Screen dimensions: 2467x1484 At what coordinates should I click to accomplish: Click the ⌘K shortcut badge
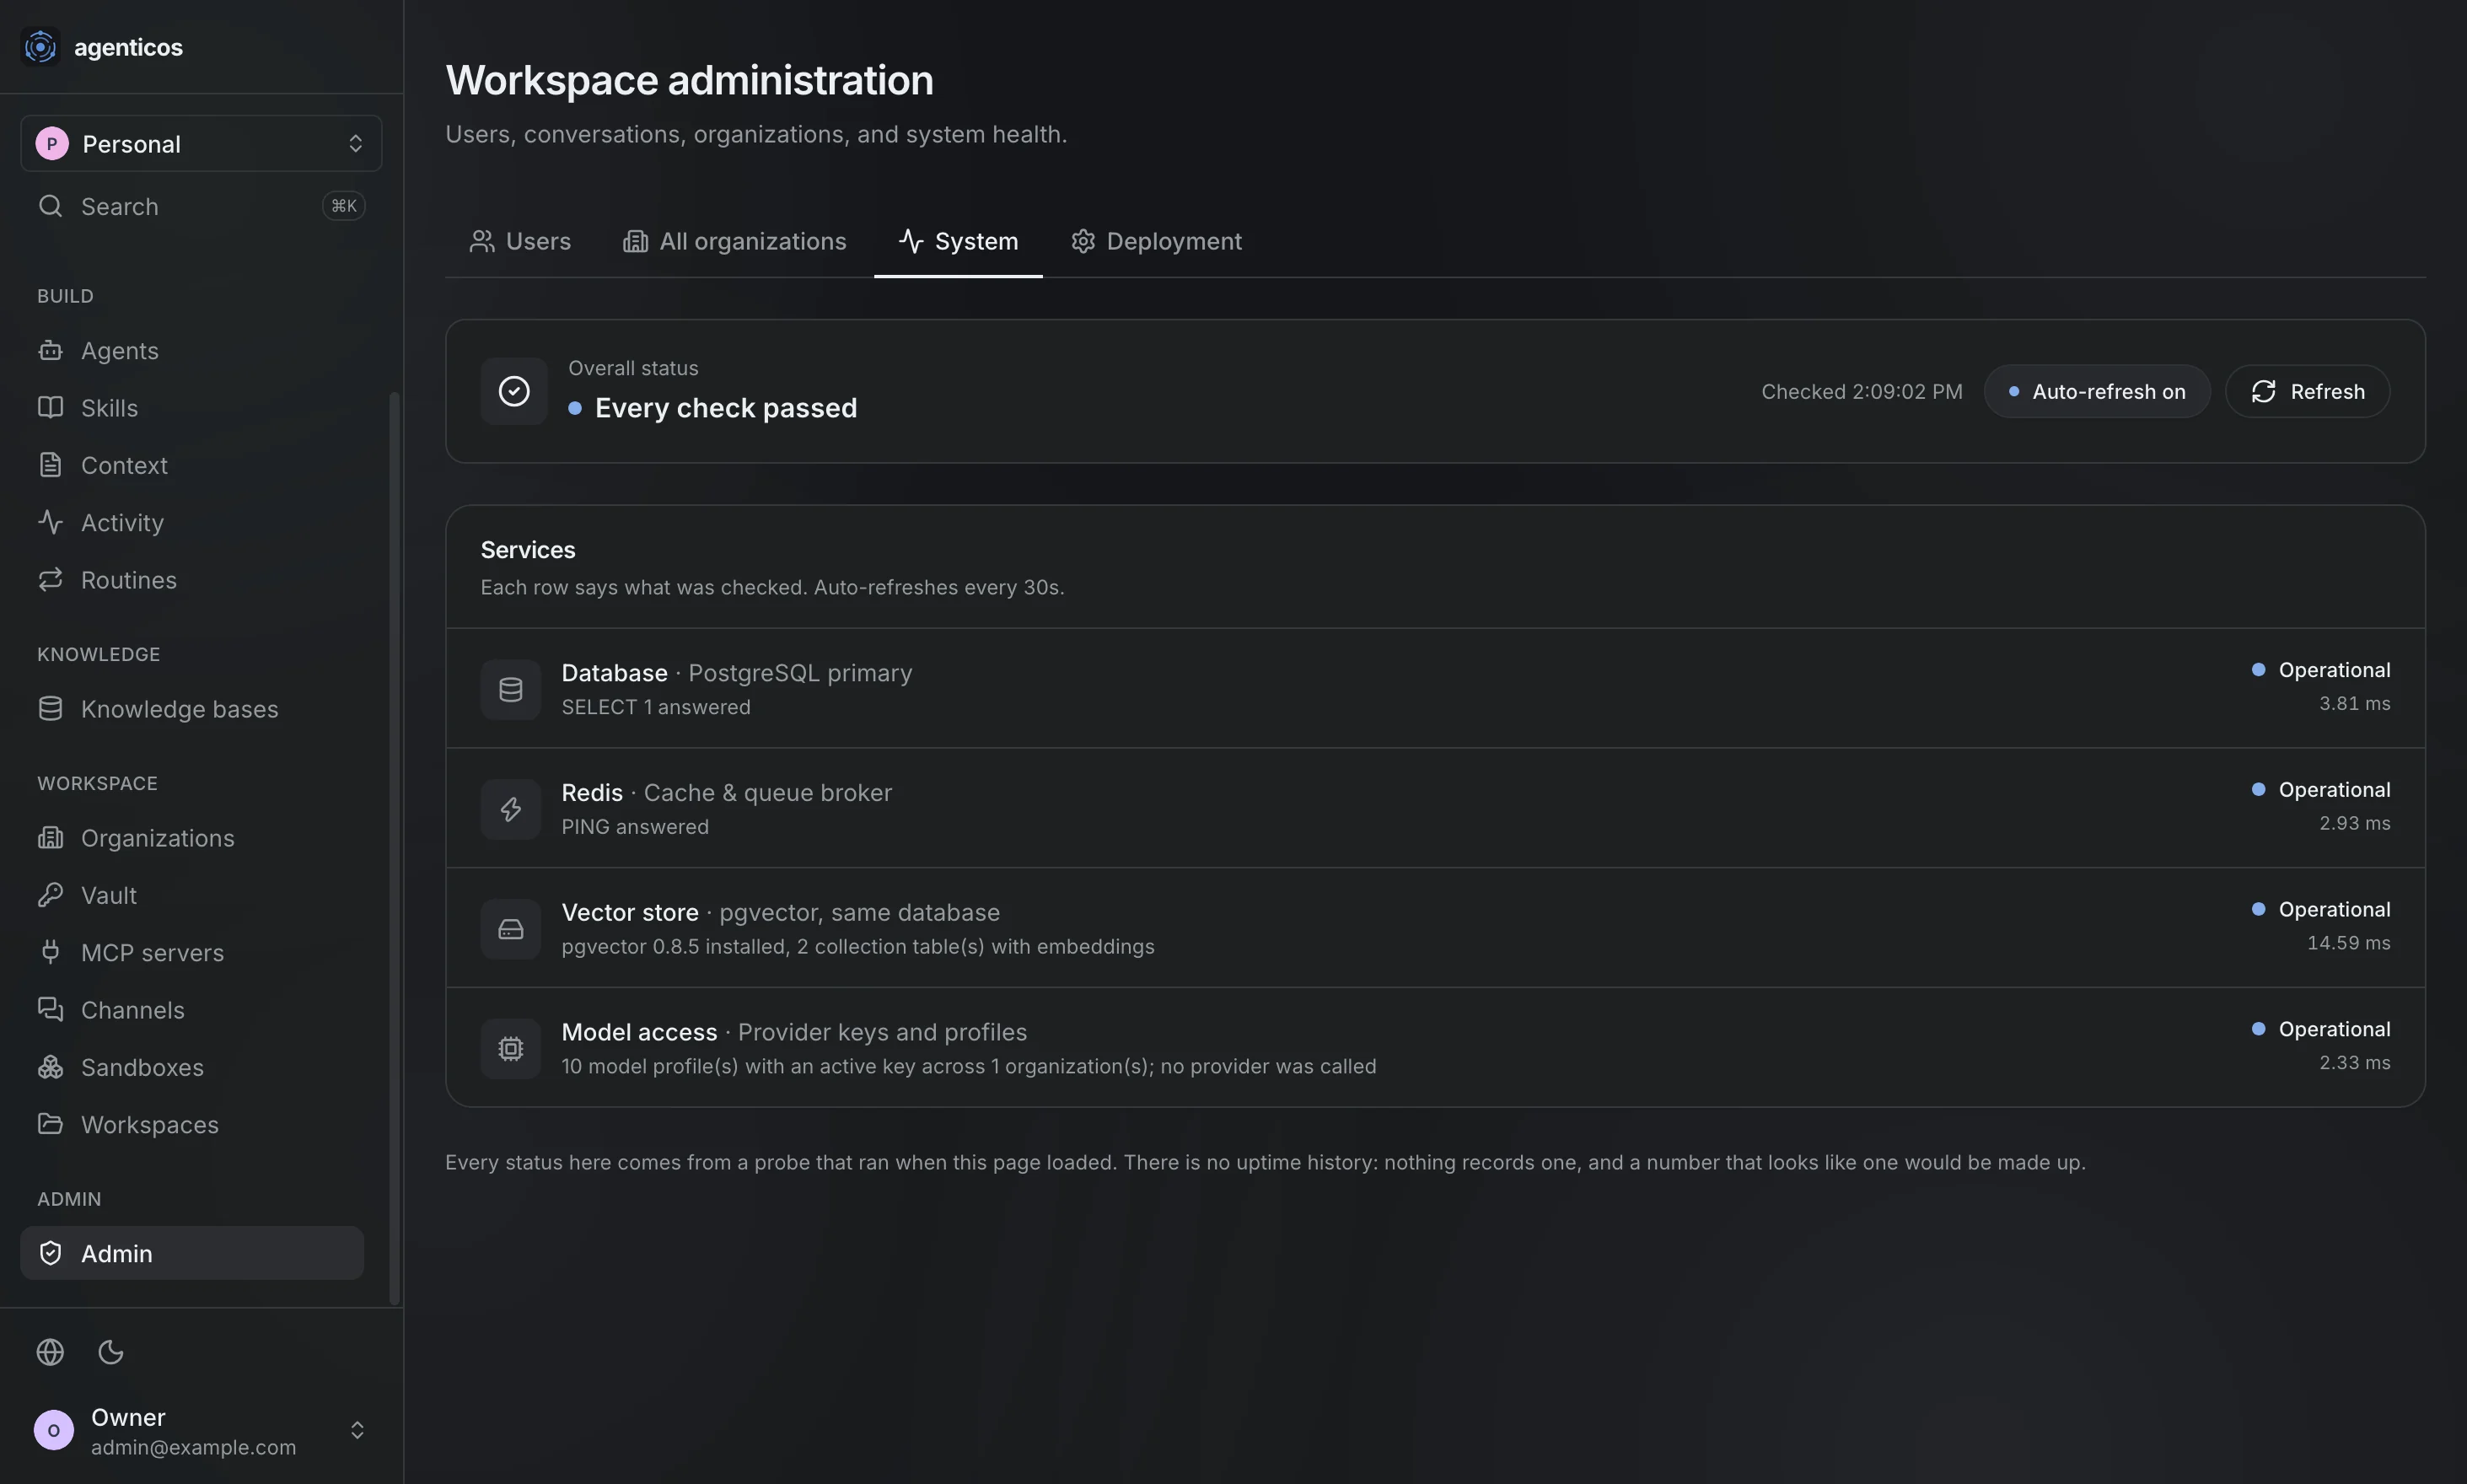pos(344,206)
